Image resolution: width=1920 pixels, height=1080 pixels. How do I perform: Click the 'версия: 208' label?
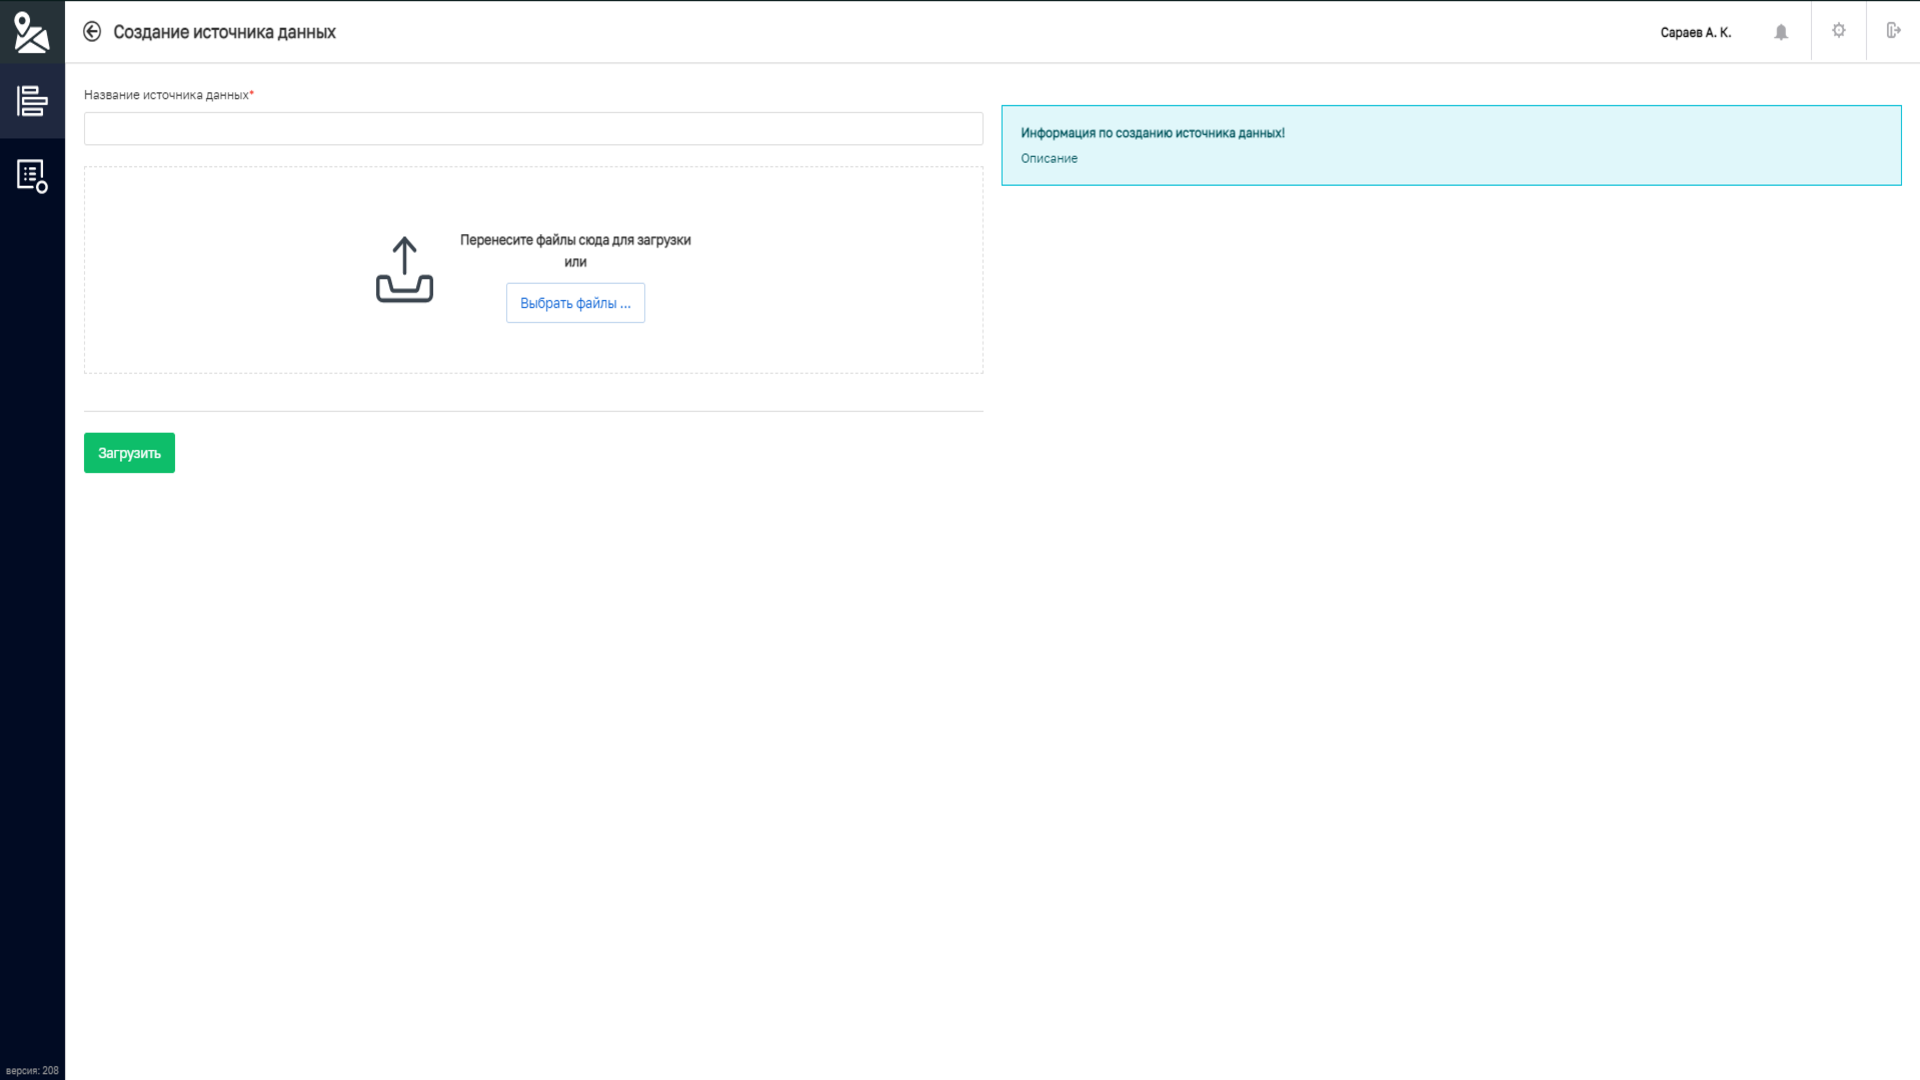(32, 1070)
